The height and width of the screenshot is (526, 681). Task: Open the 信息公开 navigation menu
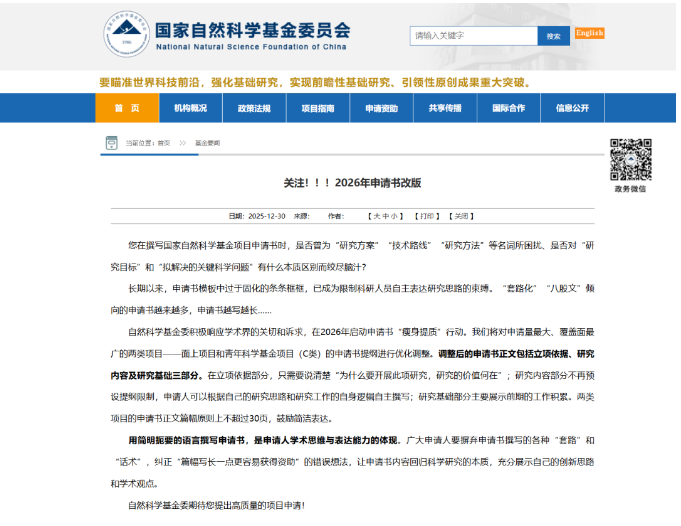(572, 108)
